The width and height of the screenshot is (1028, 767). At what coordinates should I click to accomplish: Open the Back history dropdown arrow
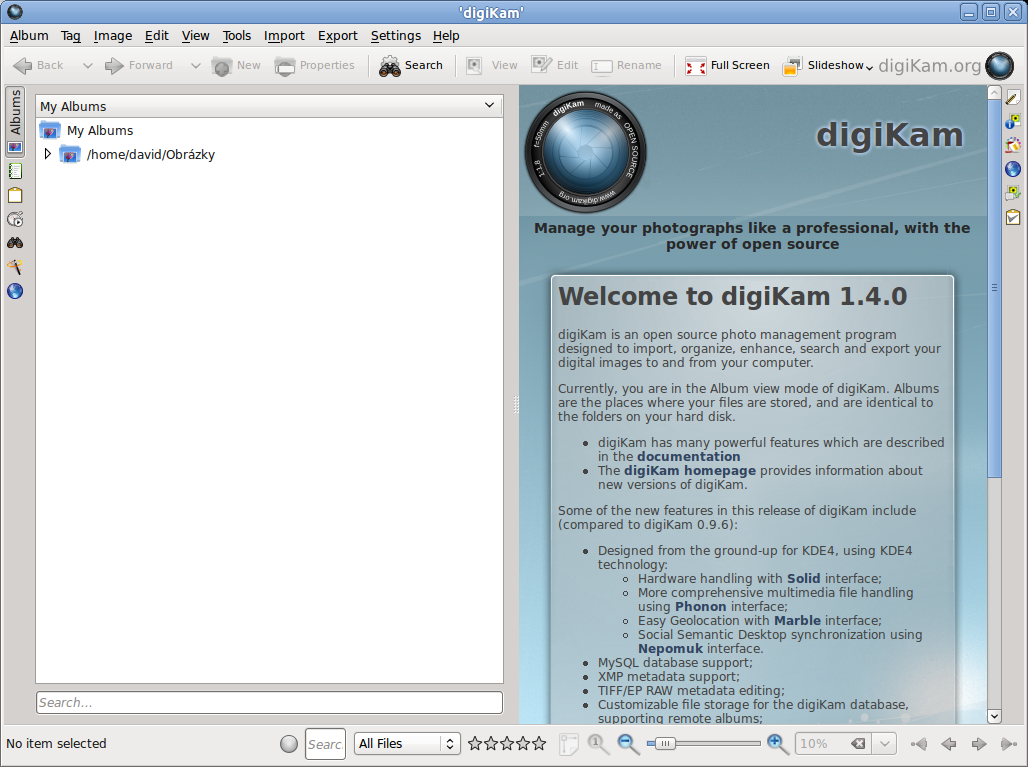[87, 66]
